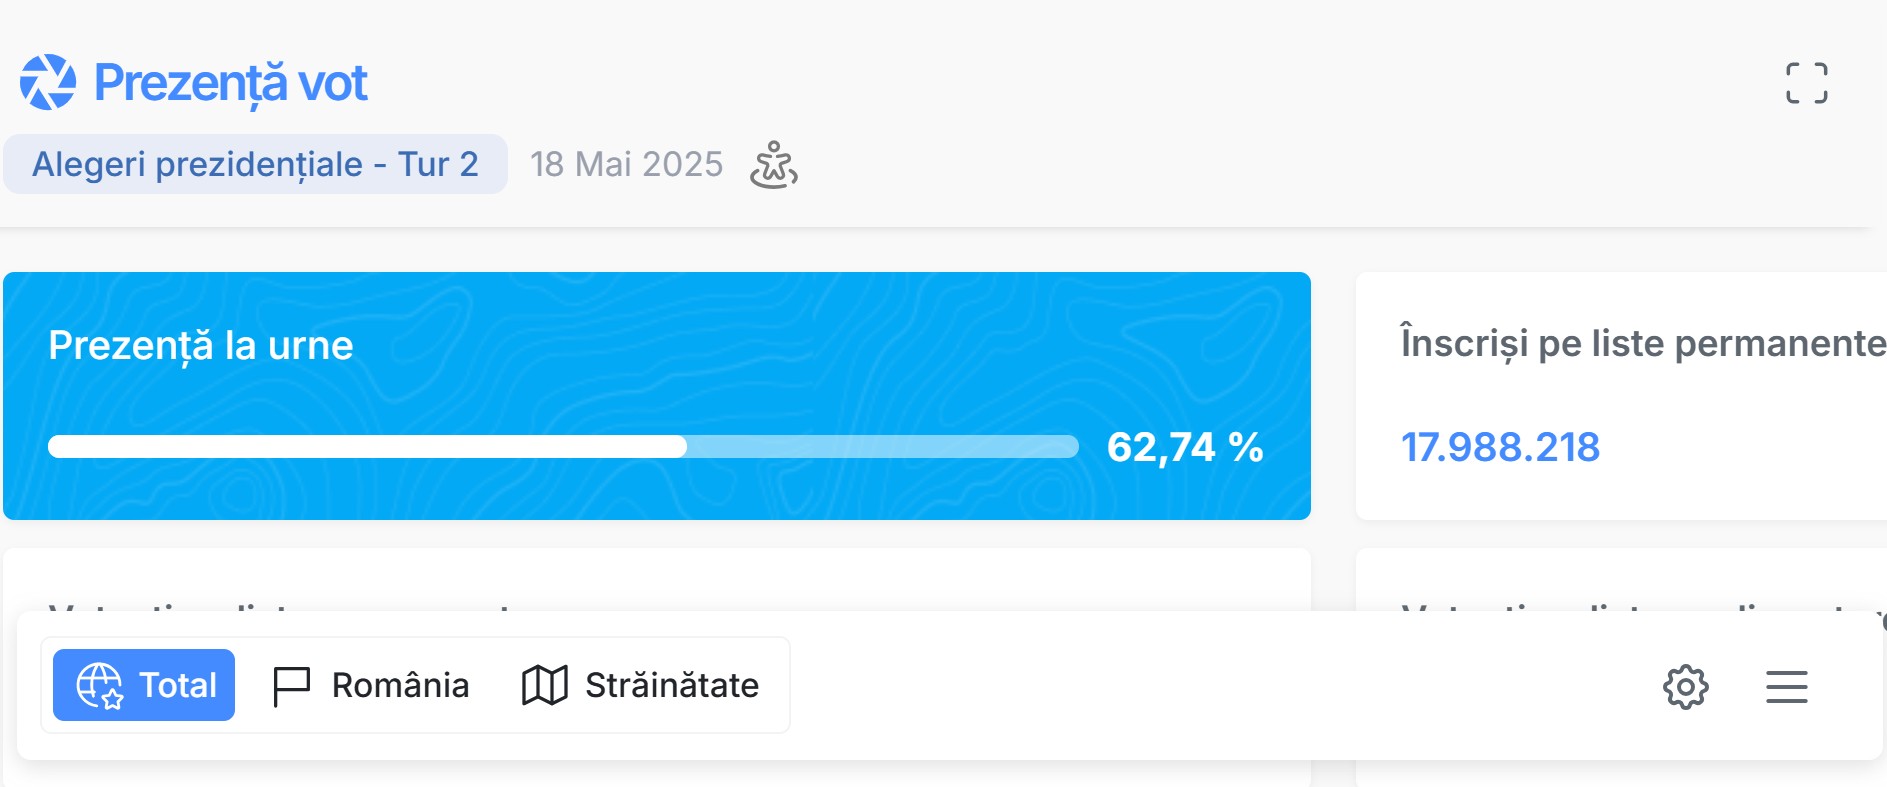Select the Total view tab
Screen dimensions: 1887x787
(x=144, y=685)
